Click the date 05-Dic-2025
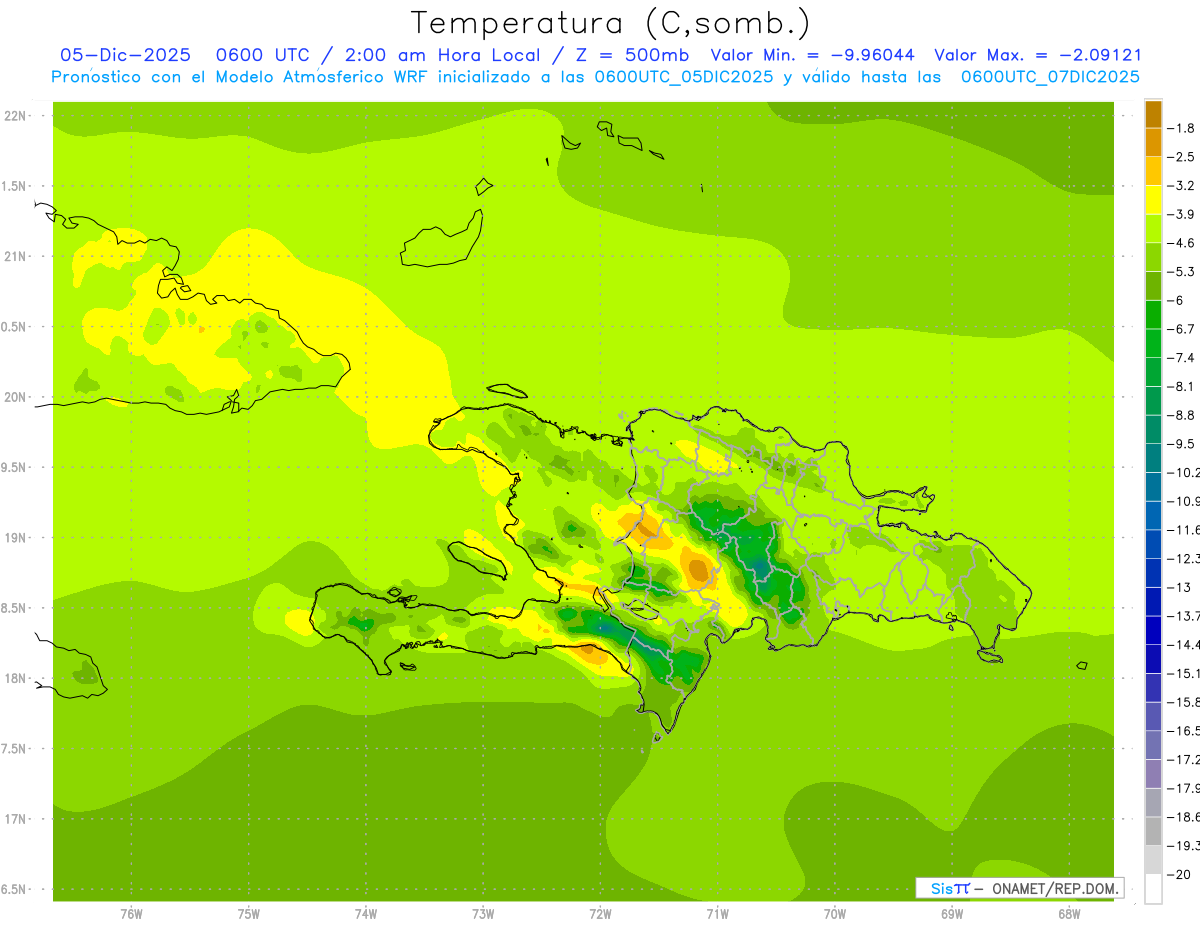This screenshot has width=1200, height=927. 125,55
